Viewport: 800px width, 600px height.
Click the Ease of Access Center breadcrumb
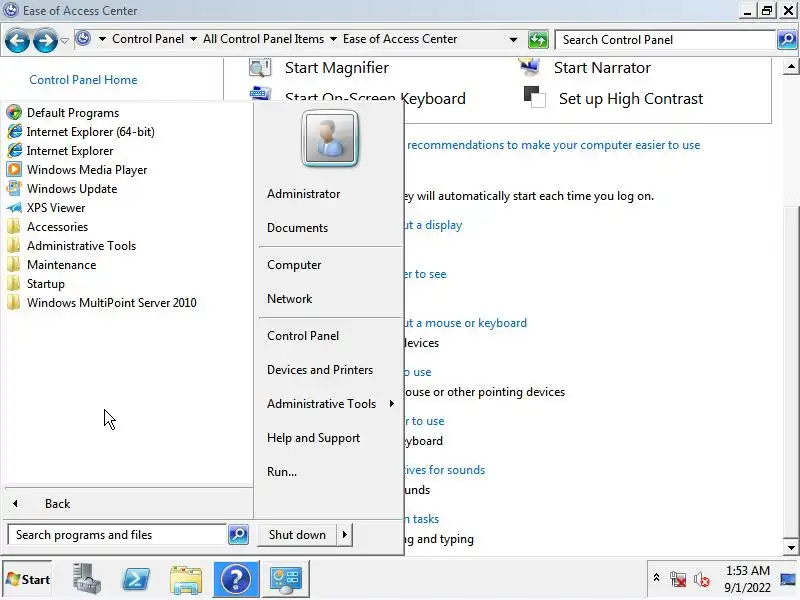399,39
